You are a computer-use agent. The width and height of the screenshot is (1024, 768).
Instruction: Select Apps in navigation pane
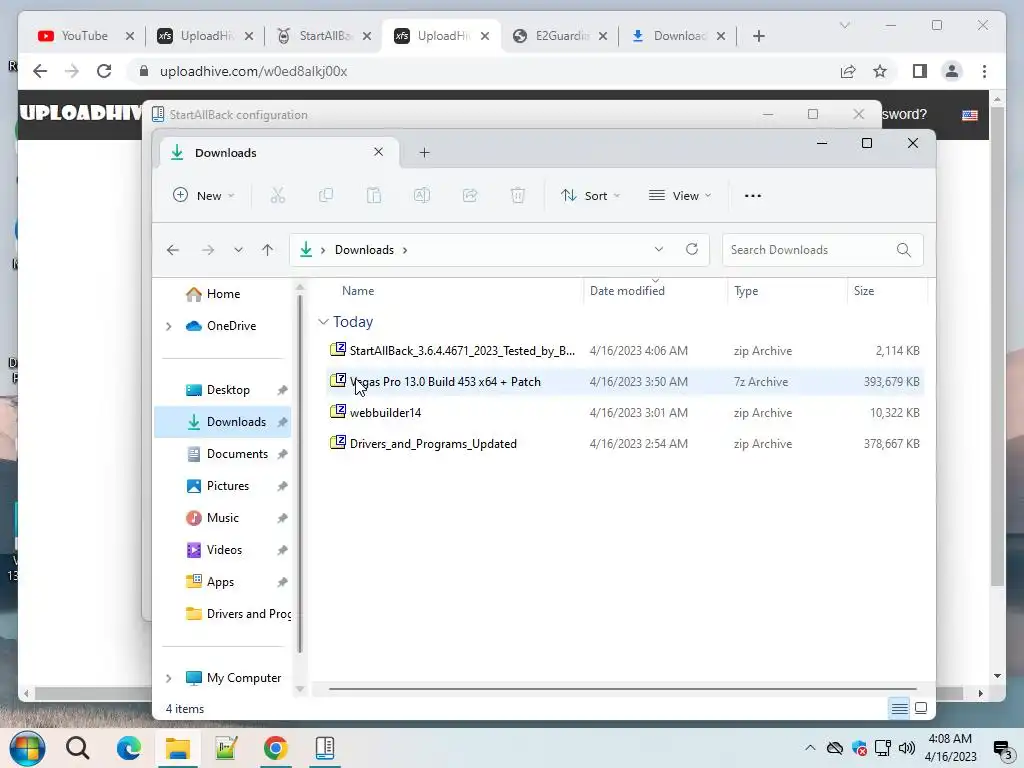pyautogui.click(x=223, y=582)
